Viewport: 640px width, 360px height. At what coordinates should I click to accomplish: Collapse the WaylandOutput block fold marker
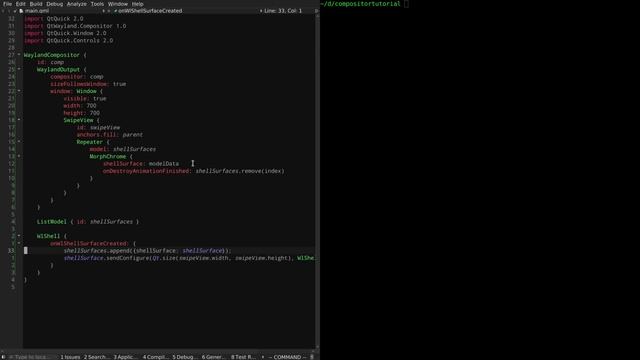coord(19,69)
